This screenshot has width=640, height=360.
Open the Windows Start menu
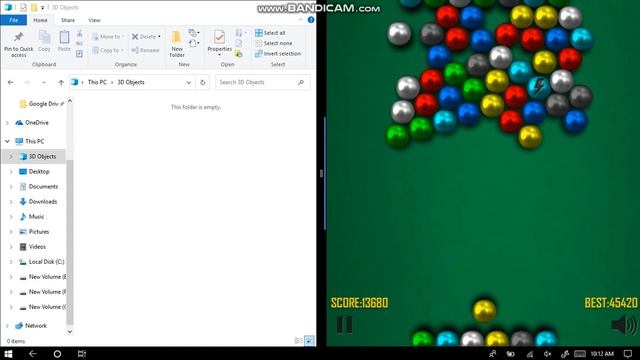pos(8,353)
